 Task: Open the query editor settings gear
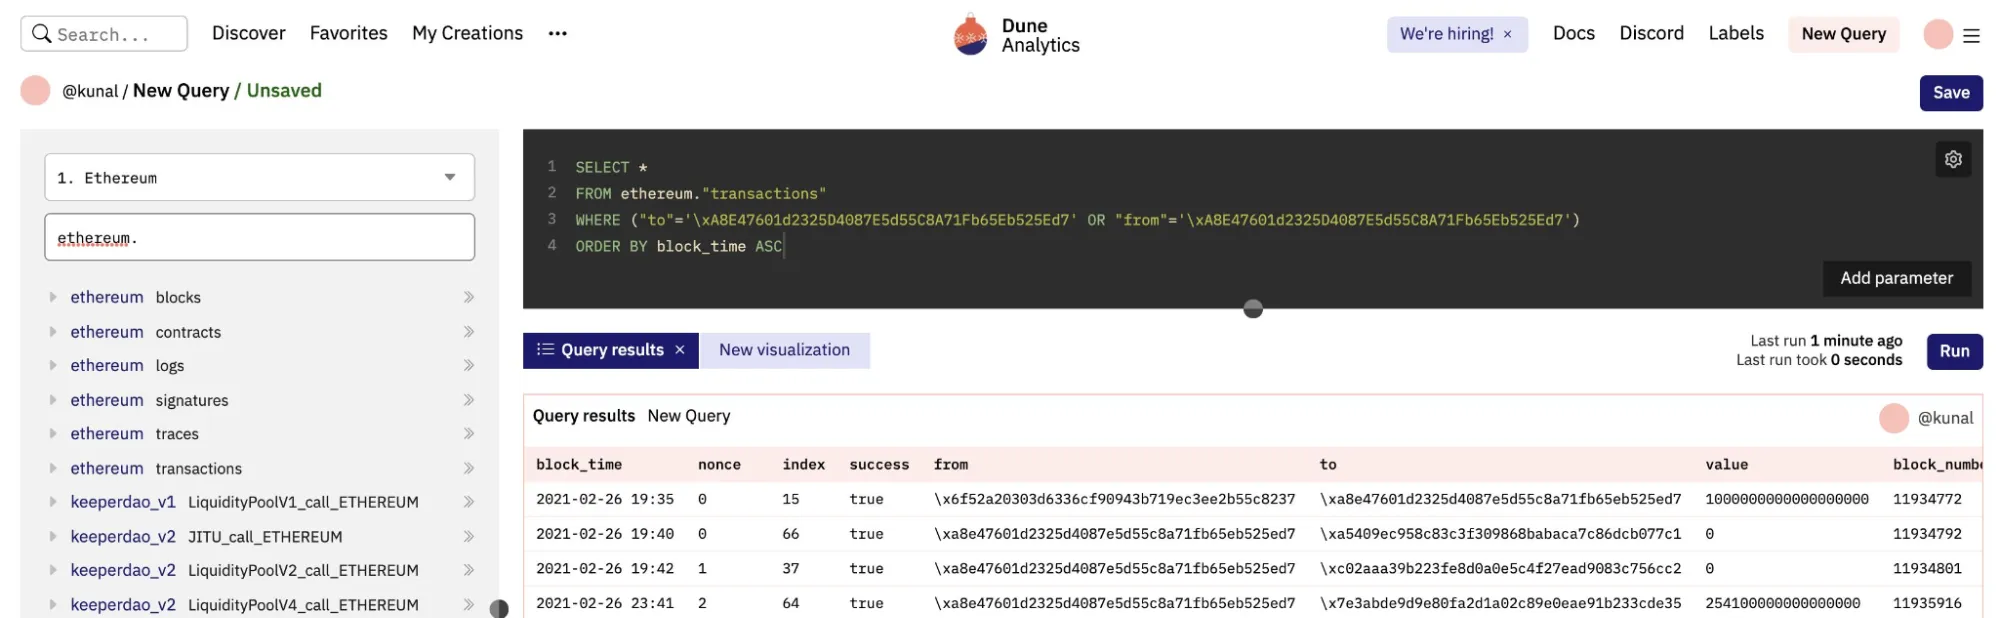tap(1952, 159)
